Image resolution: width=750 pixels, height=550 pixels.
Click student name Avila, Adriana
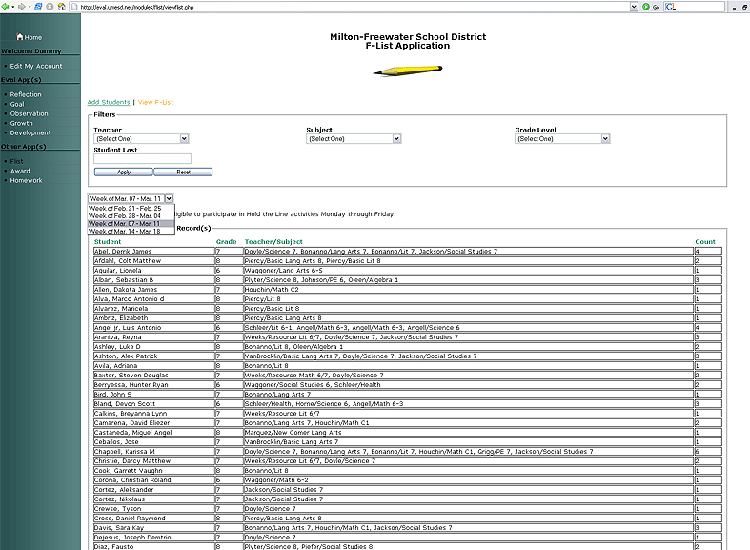coord(115,365)
